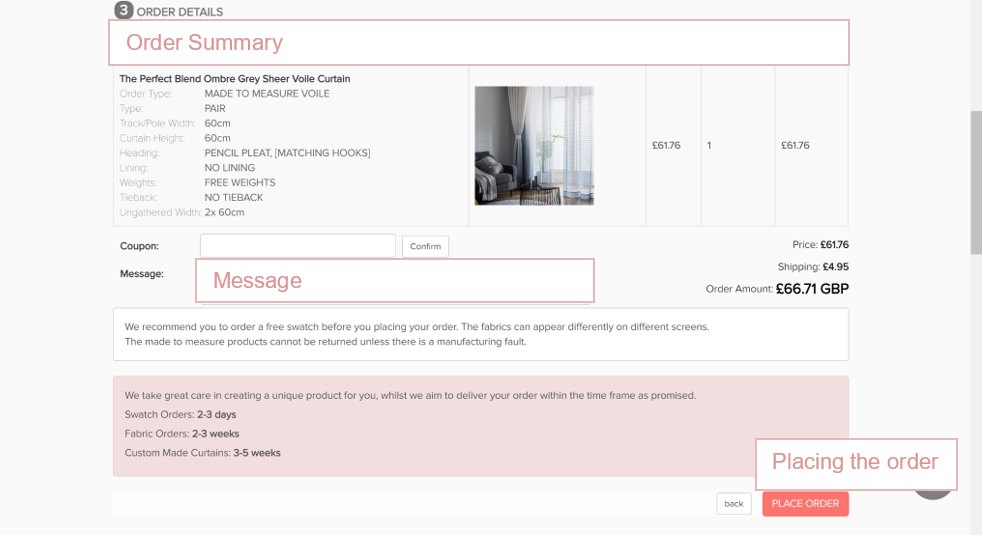The height and width of the screenshot is (537, 983).
Task: Apply coupon with the Confirm button
Action: (425, 247)
